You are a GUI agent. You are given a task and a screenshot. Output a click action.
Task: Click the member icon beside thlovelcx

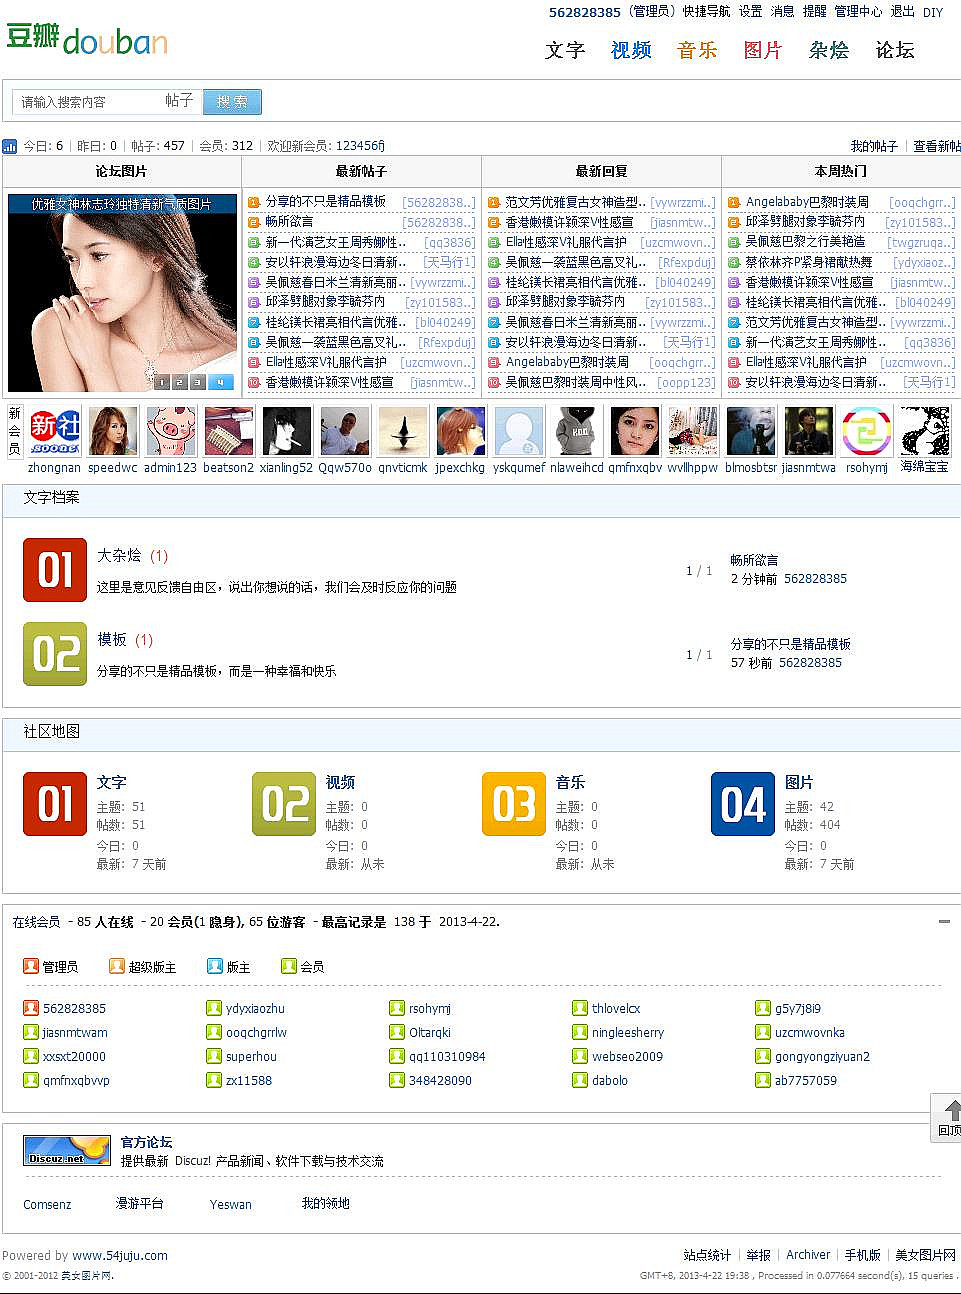(x=580, y=1008)
